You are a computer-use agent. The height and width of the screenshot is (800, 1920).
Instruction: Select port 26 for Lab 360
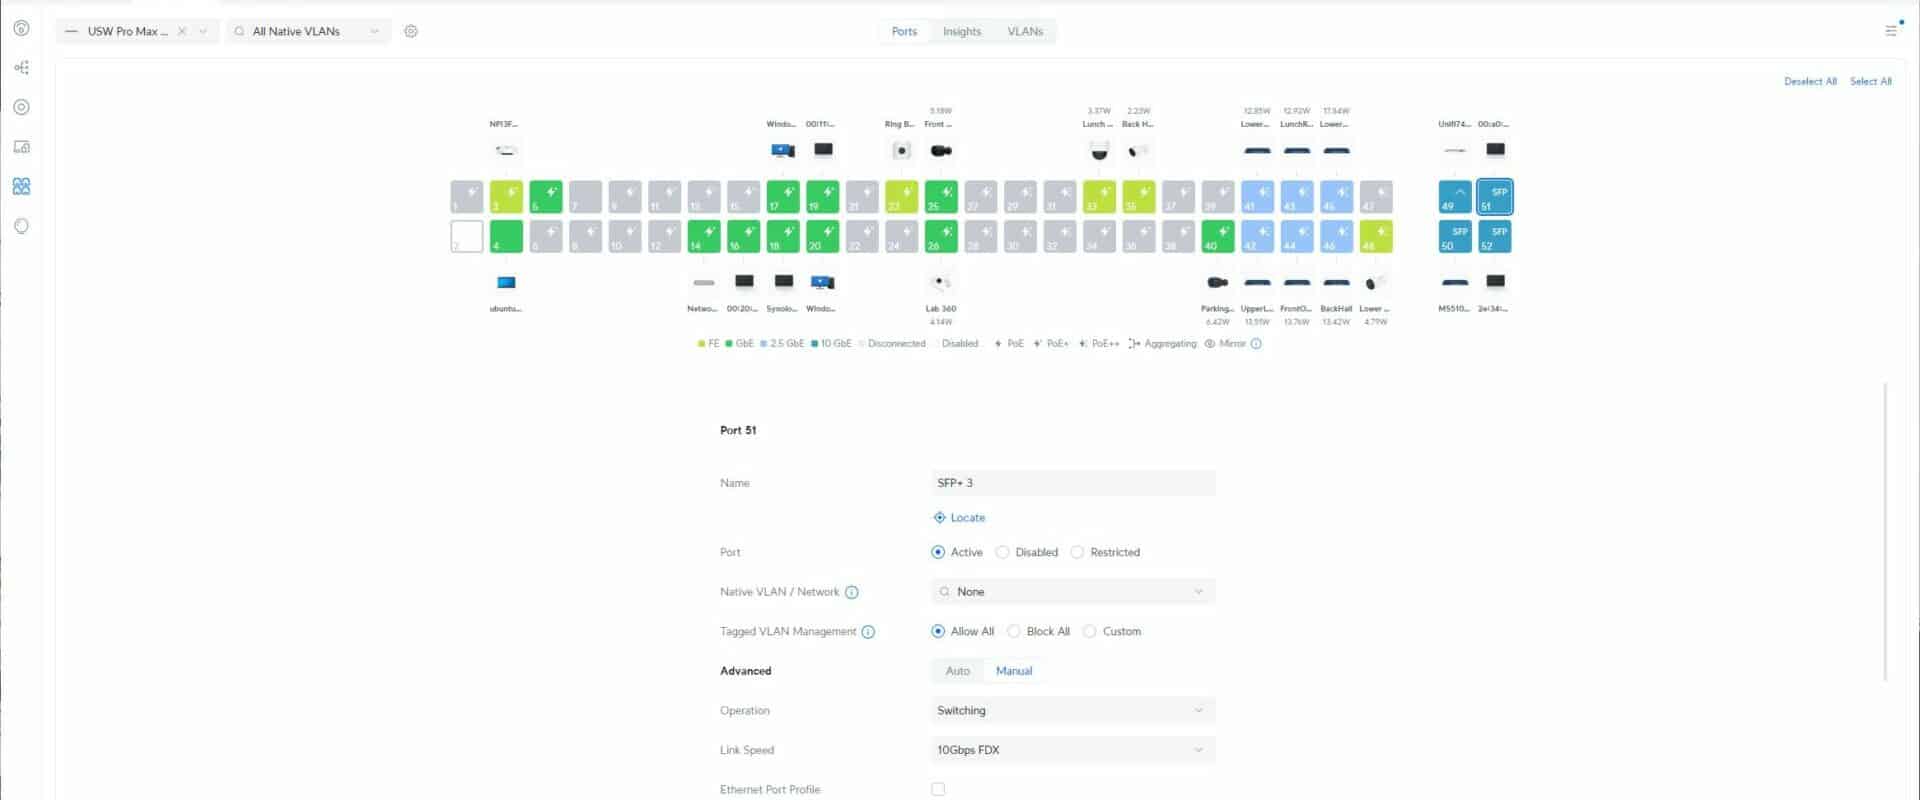(x=941, y=236)
